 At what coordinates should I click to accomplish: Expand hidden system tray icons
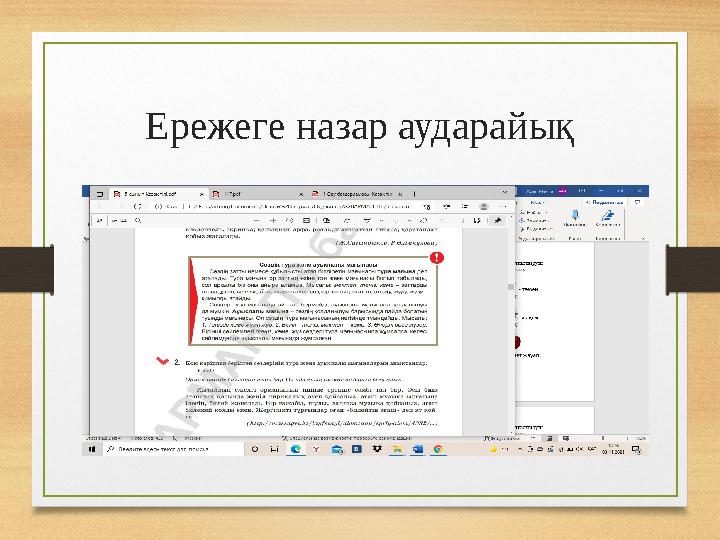520,449
